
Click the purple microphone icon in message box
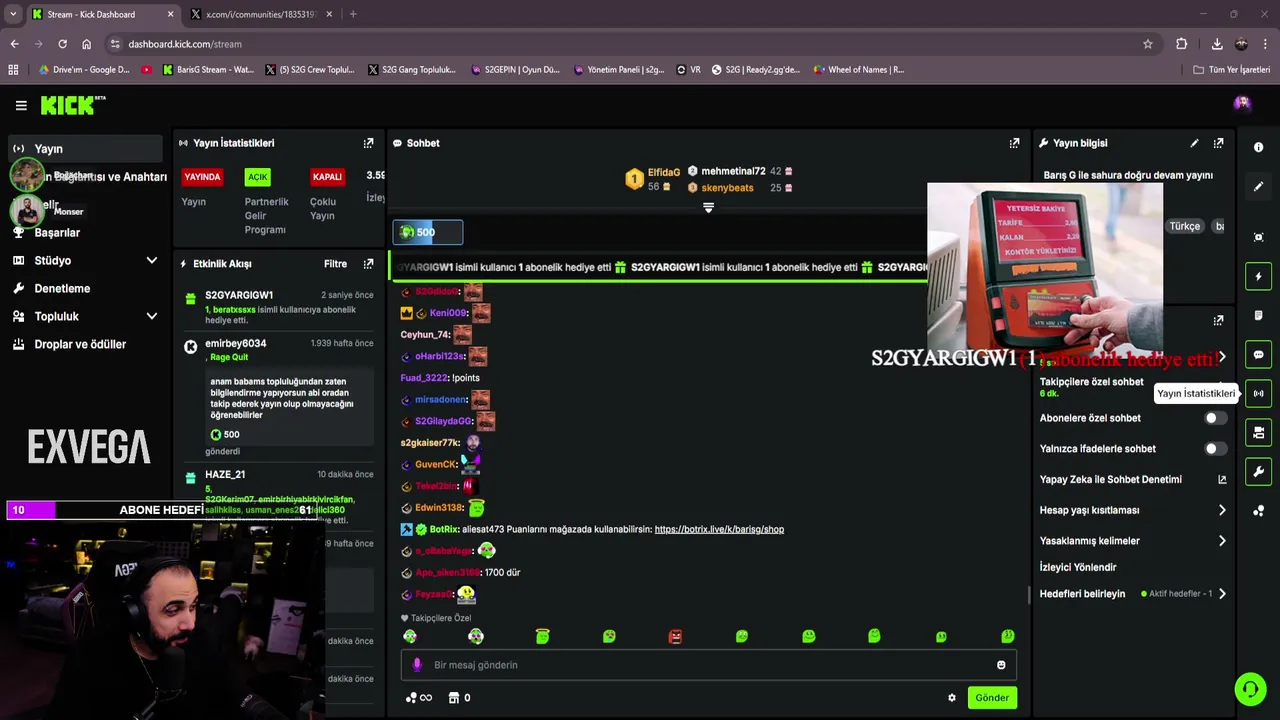point(418,665)
